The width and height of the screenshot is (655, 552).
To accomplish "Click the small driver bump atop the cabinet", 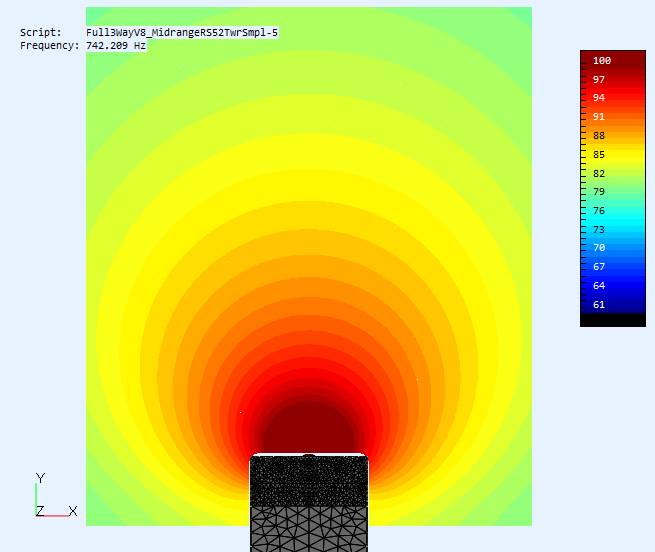I will point(308,457).
